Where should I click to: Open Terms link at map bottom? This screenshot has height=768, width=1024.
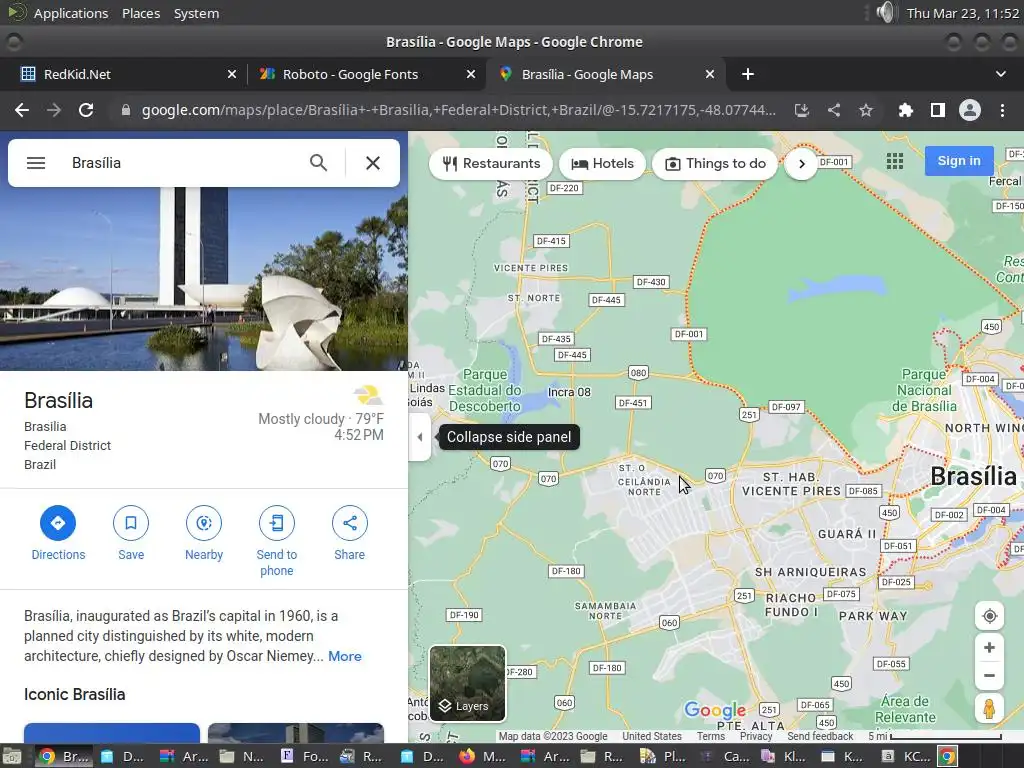tap(711, 736)
